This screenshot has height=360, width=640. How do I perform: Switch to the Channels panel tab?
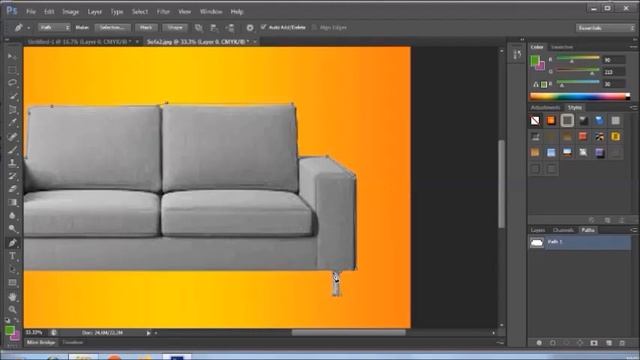pos(563,230)
